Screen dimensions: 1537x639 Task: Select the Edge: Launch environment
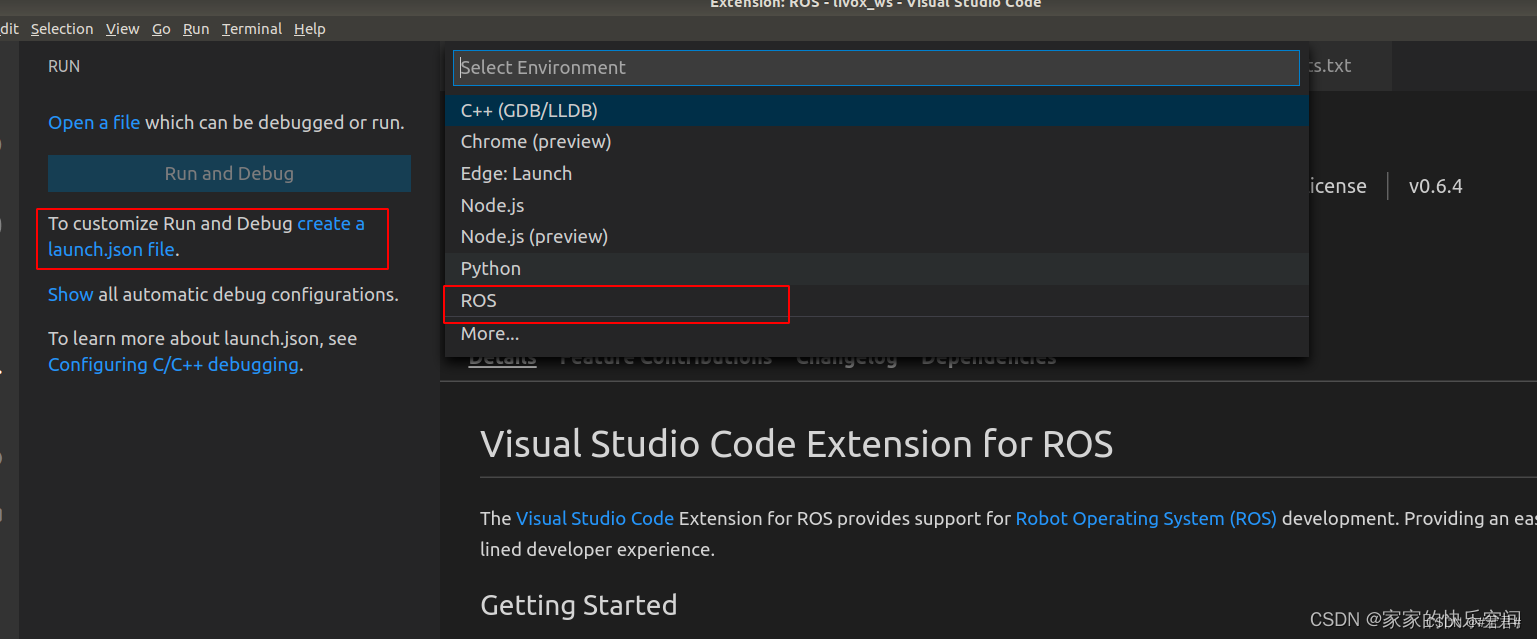click(x=516, y=173)
